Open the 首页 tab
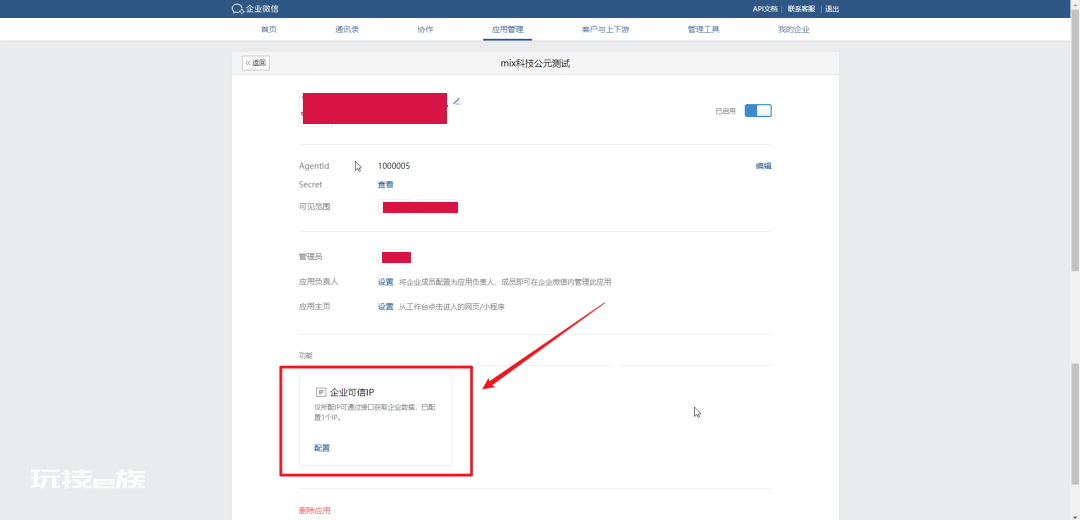Image resolution: width=1080 pixels, height=520 pixels. pyautogui.click(x=269, y=30)
